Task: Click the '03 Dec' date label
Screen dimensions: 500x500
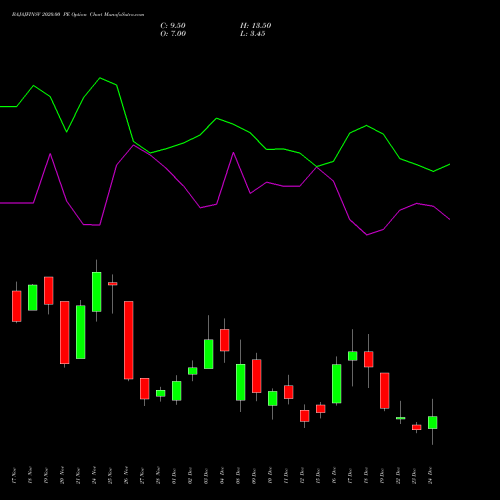Action: point(206,475)
